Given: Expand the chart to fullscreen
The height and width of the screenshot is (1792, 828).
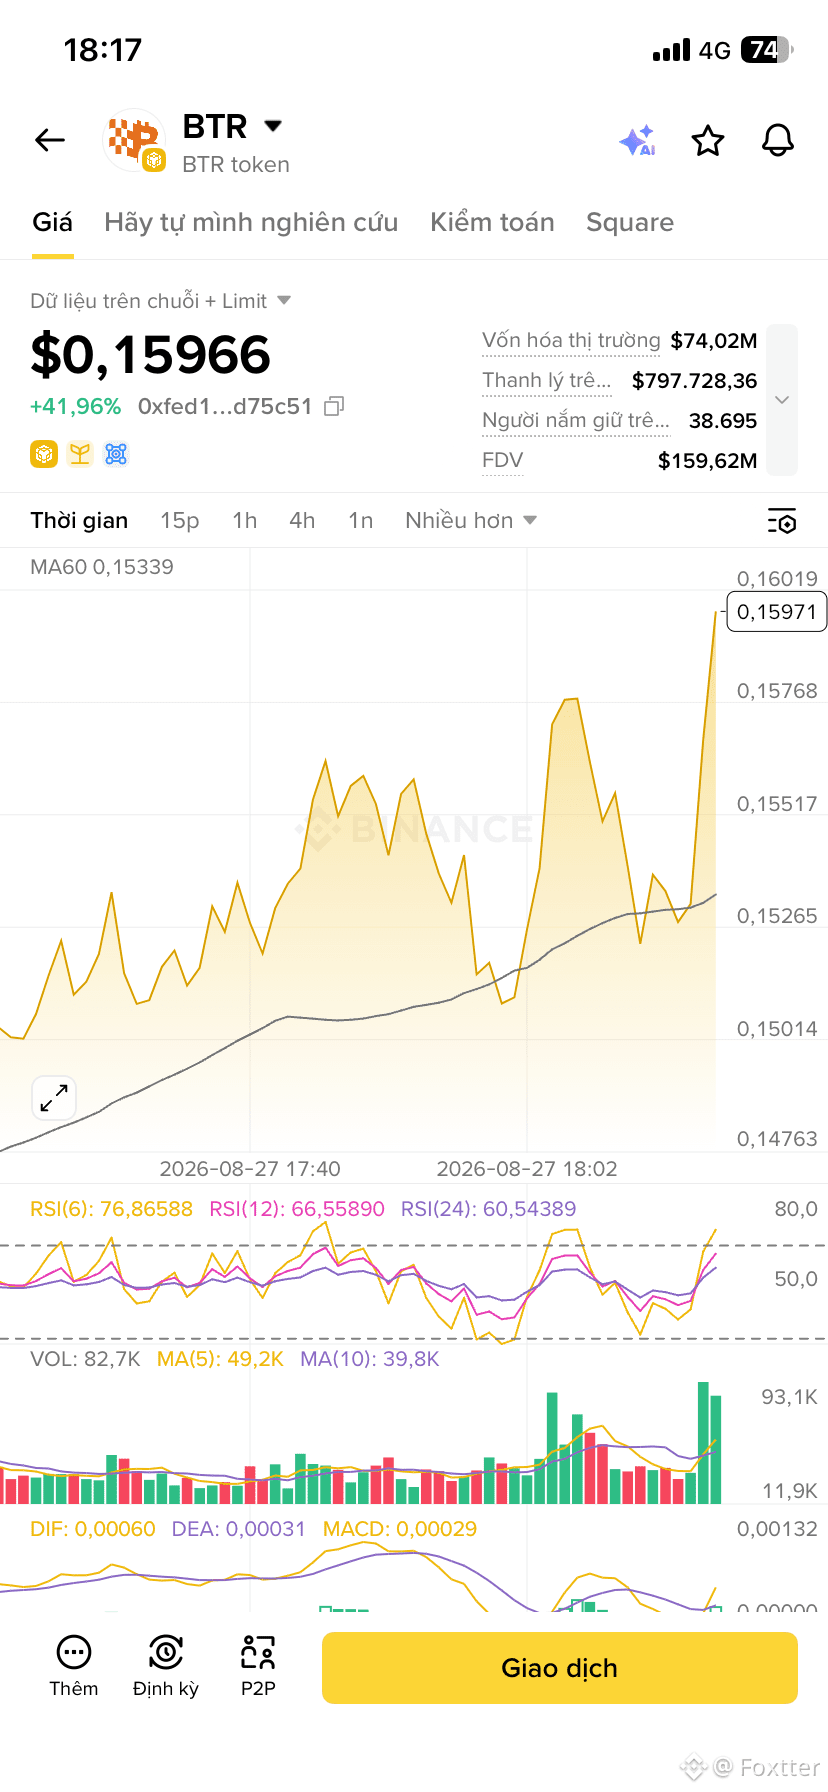Looking at the screenshot, I should (x=54, y=1098).
